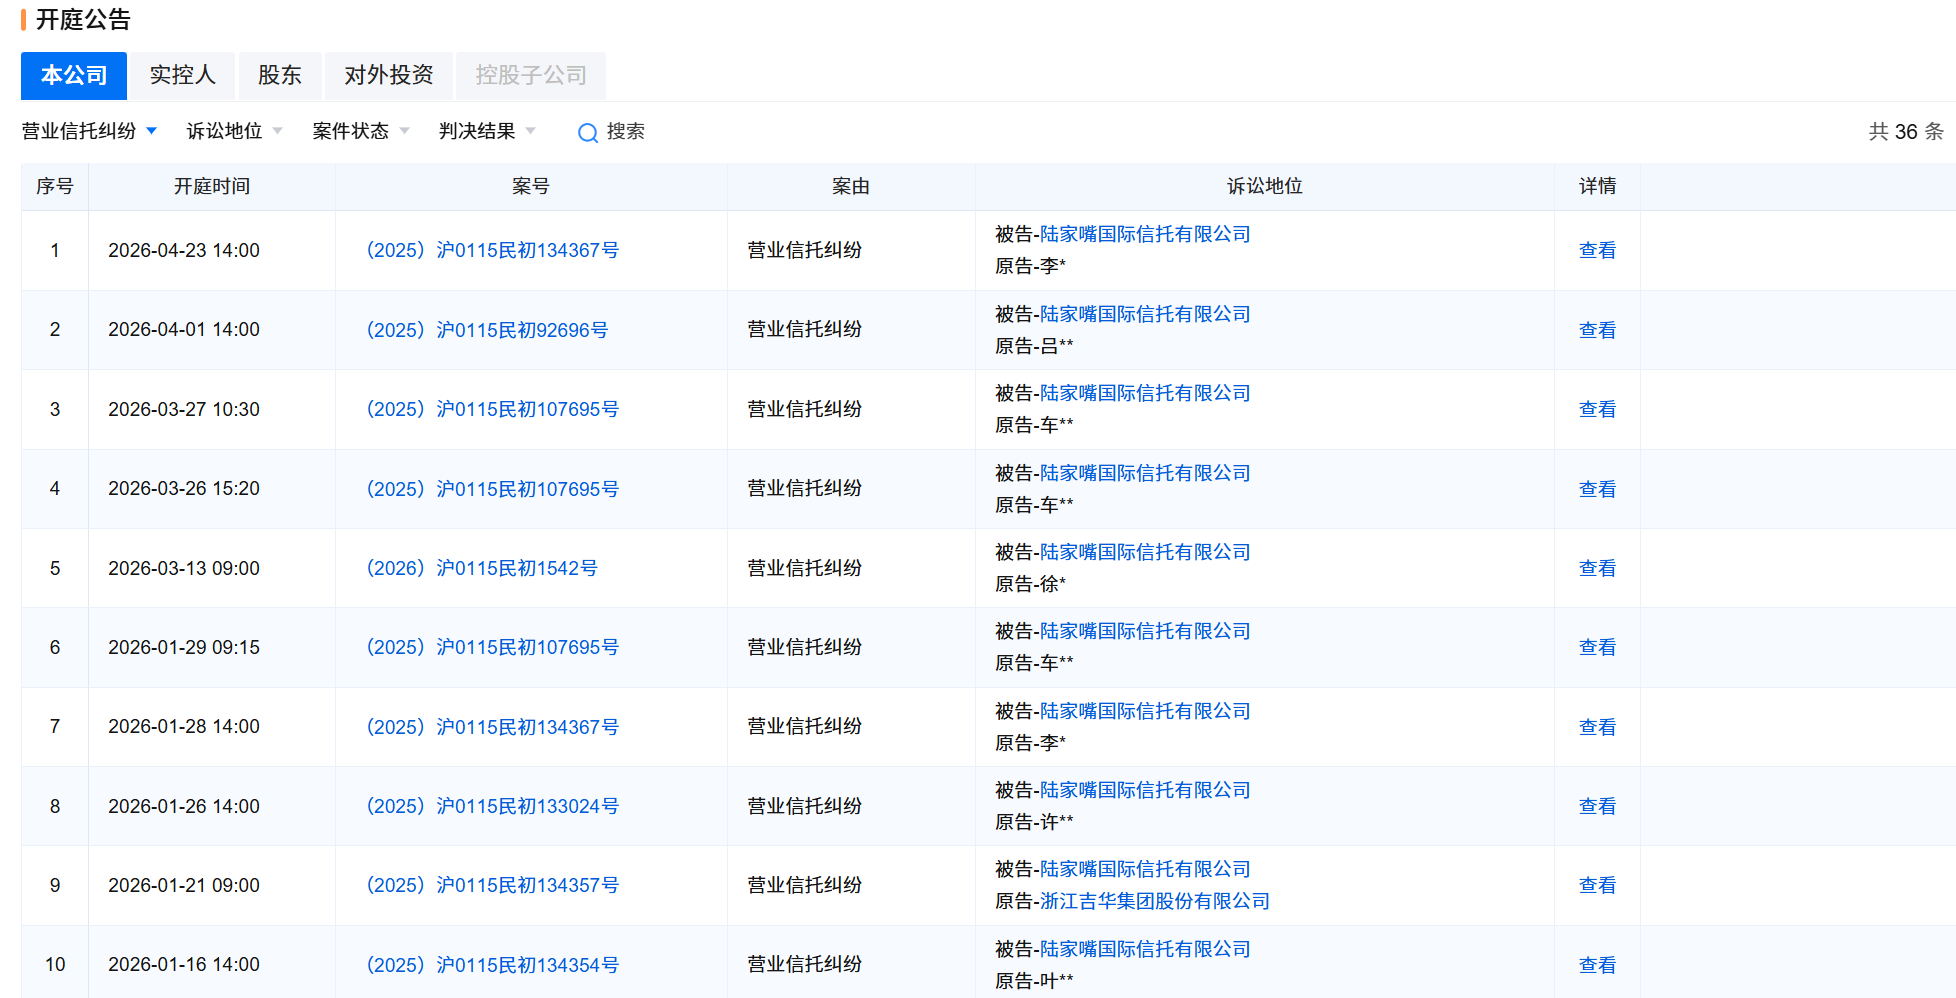
Task: Open the 判决结果 filter dropdown
Action: pyautogui.click(x=487, y=131)
